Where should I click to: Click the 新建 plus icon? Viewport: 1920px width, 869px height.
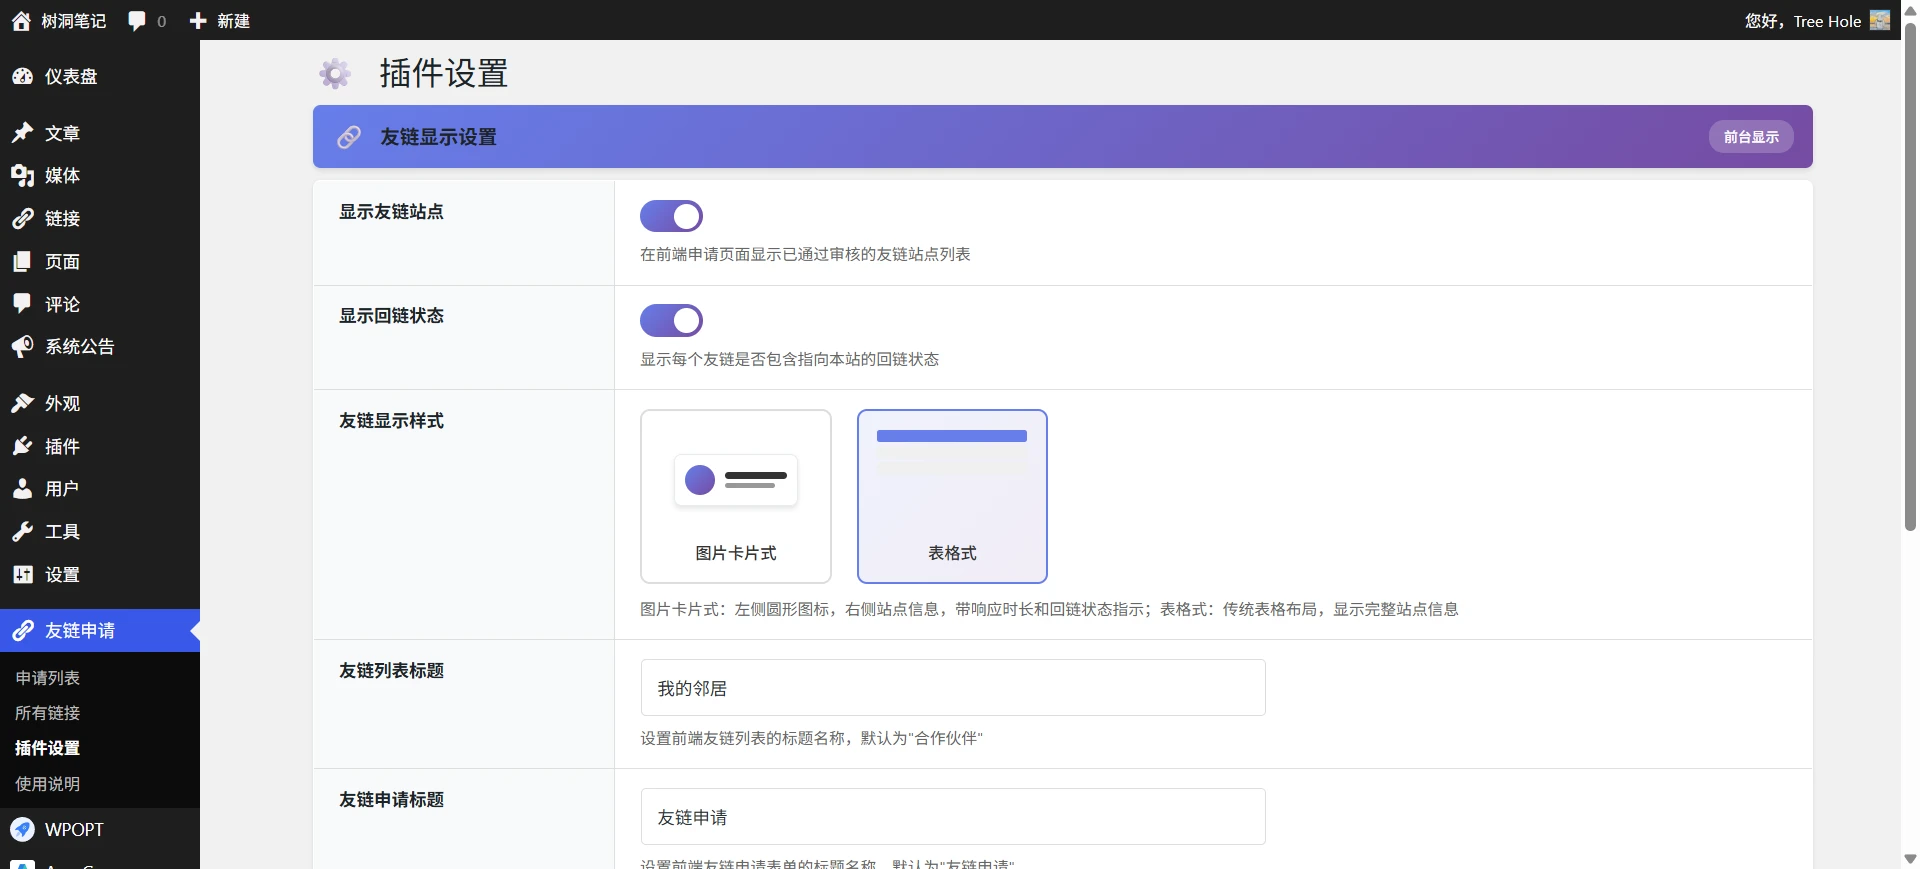pyautogui.click(x=198, y=21)
